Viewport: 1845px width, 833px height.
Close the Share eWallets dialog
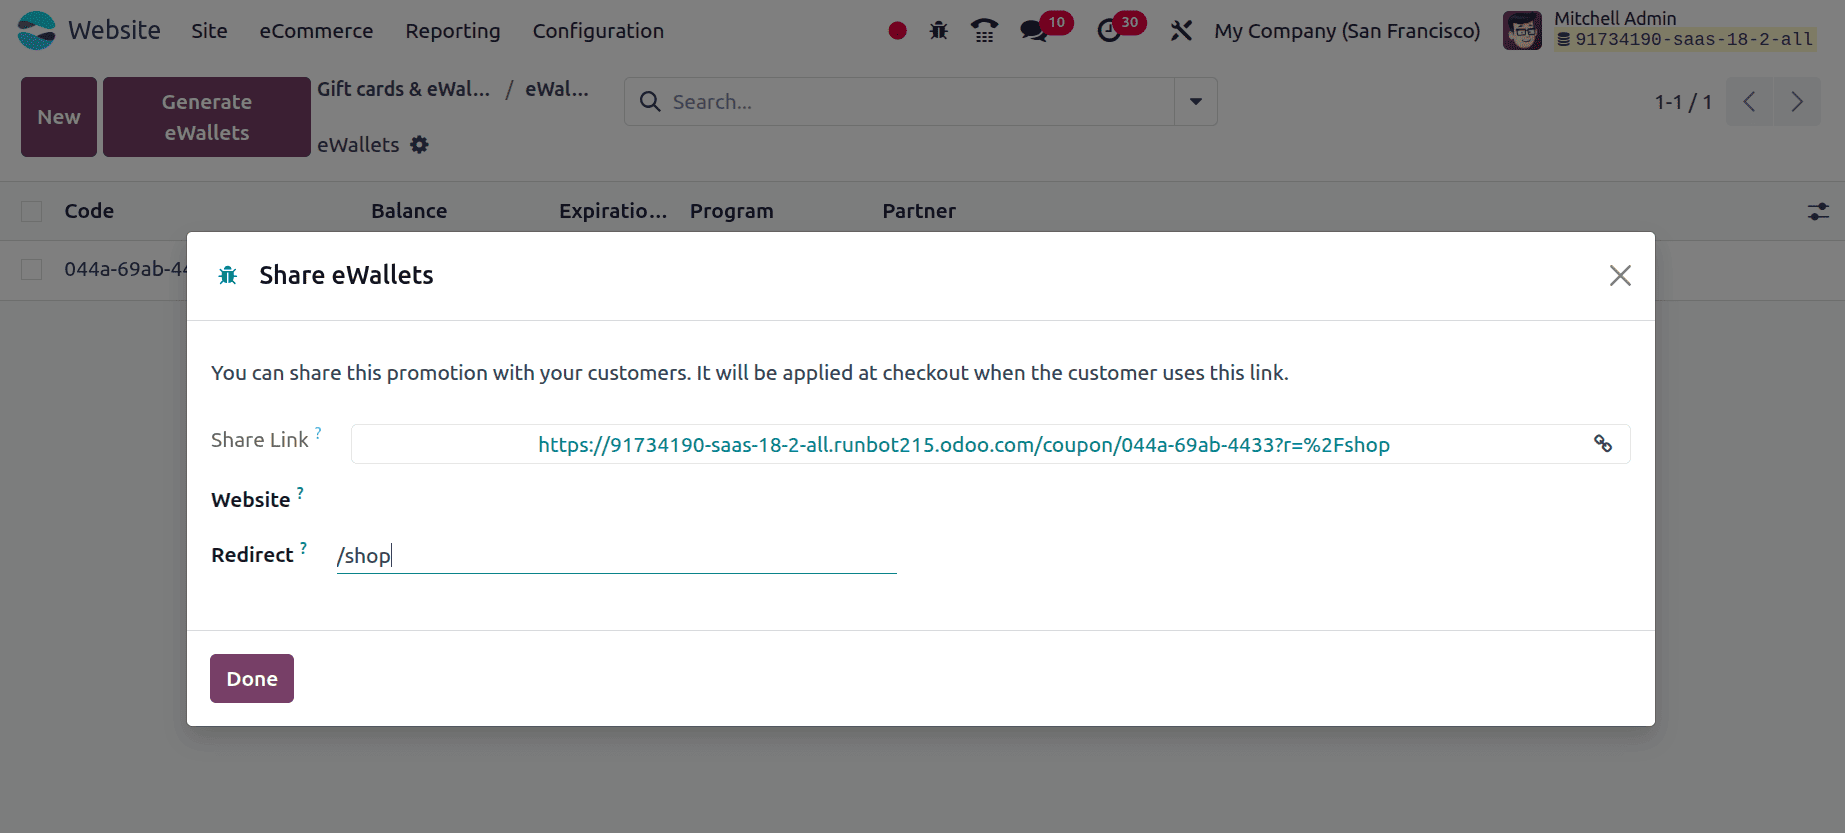point(1620,275)
